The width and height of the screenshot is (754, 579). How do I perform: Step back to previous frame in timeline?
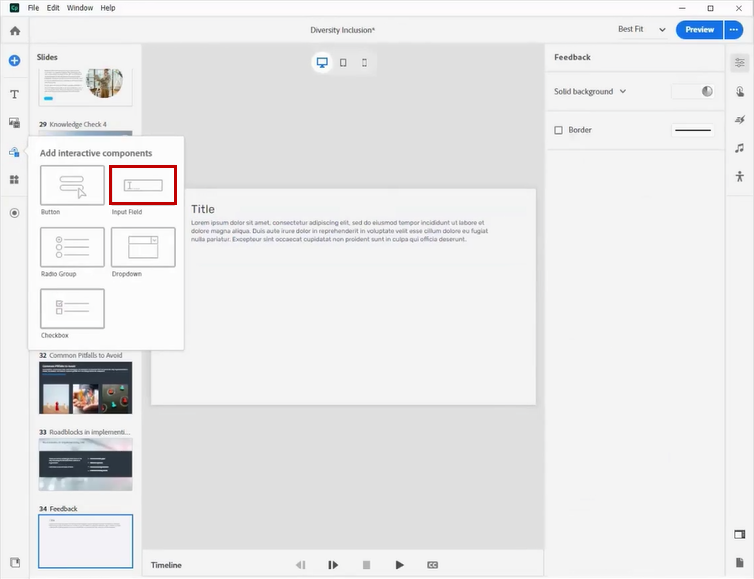click(301, 565)
